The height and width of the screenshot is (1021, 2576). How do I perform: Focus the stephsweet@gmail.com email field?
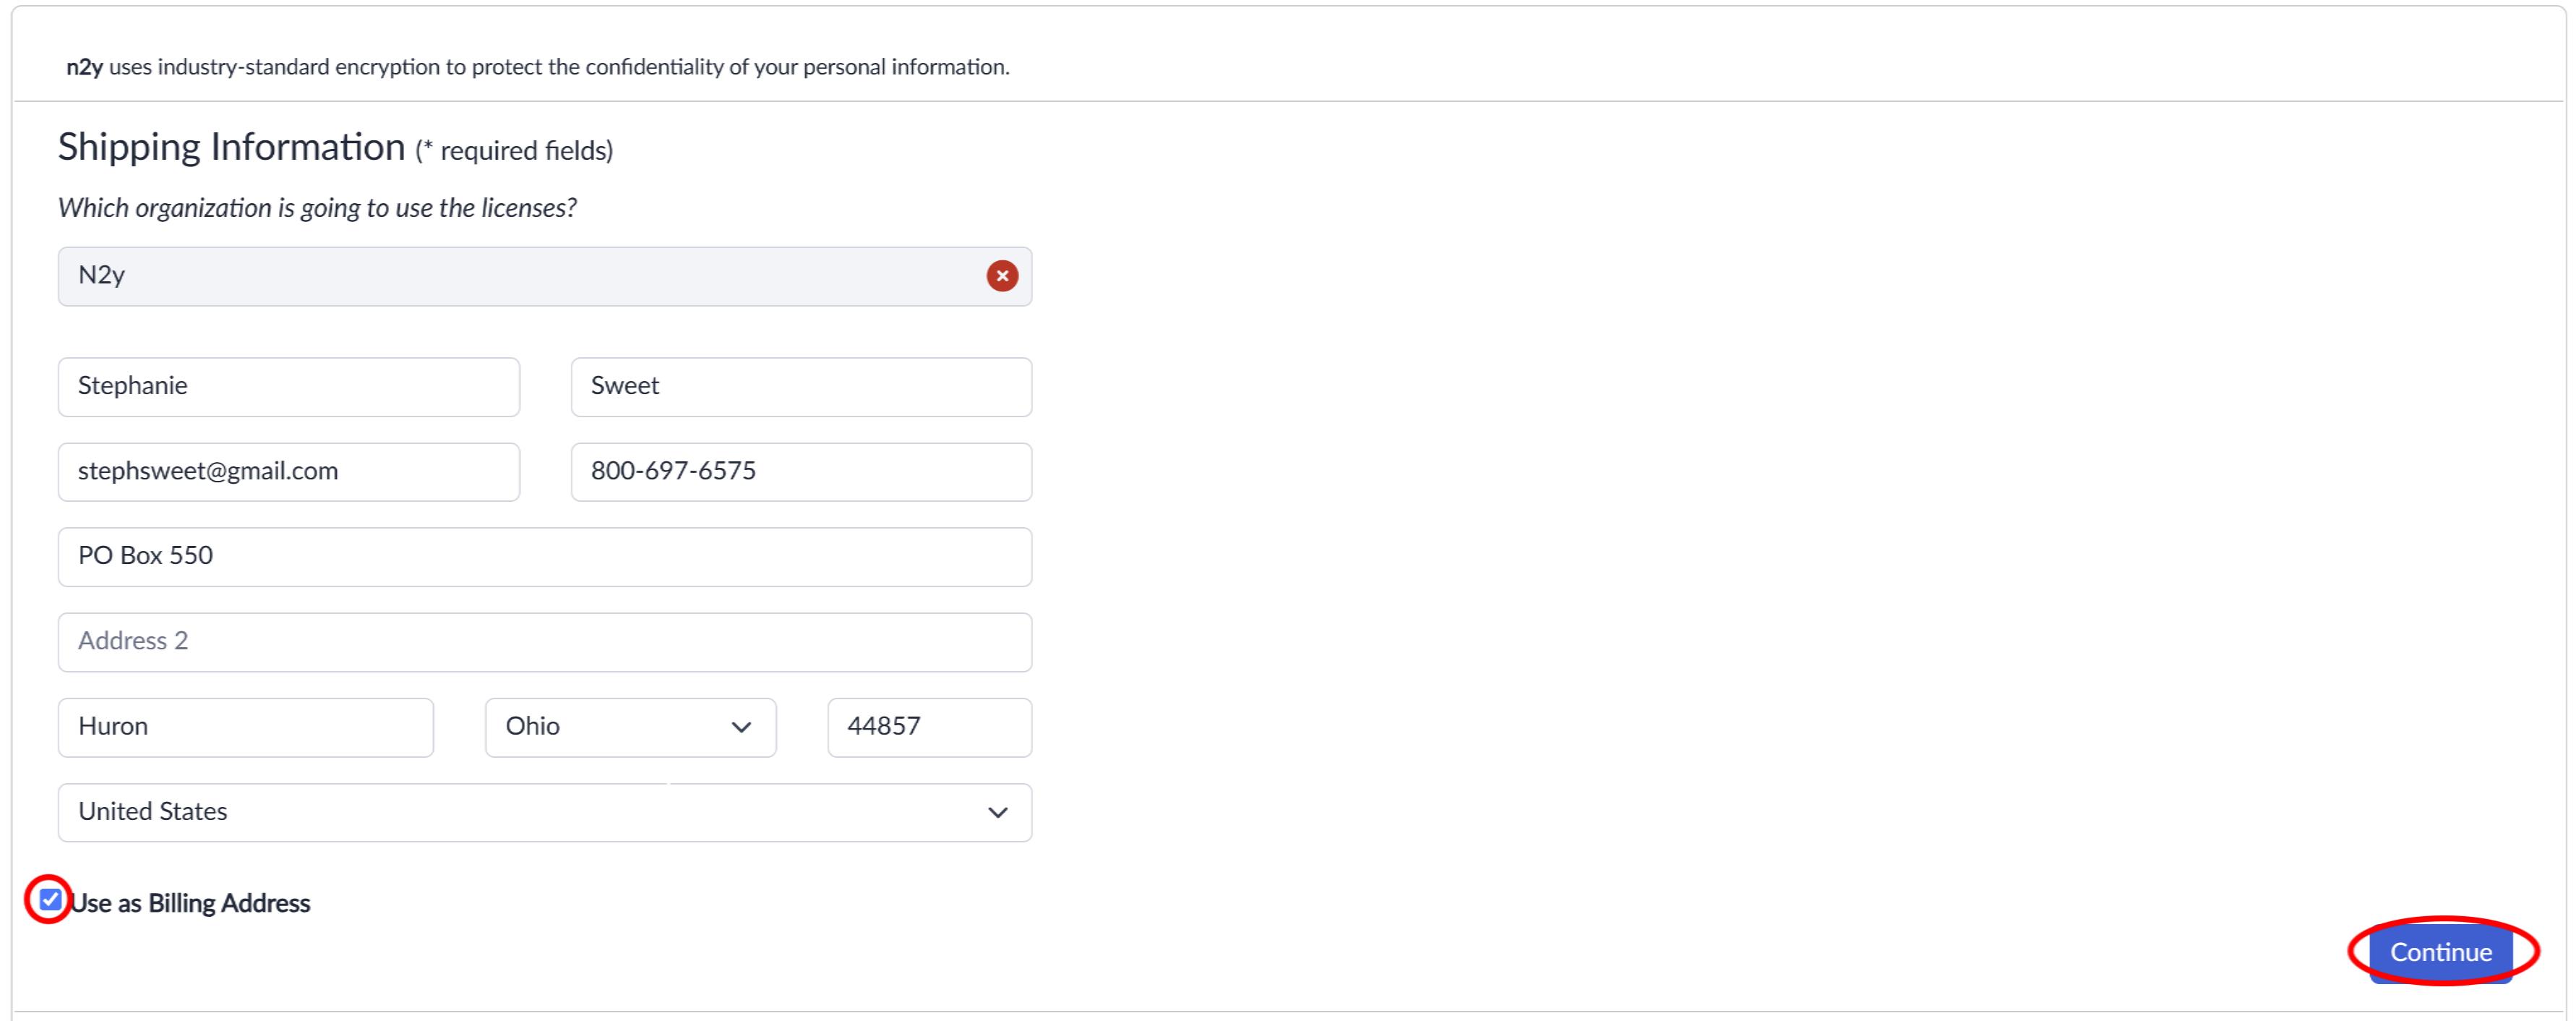point(289,471)
